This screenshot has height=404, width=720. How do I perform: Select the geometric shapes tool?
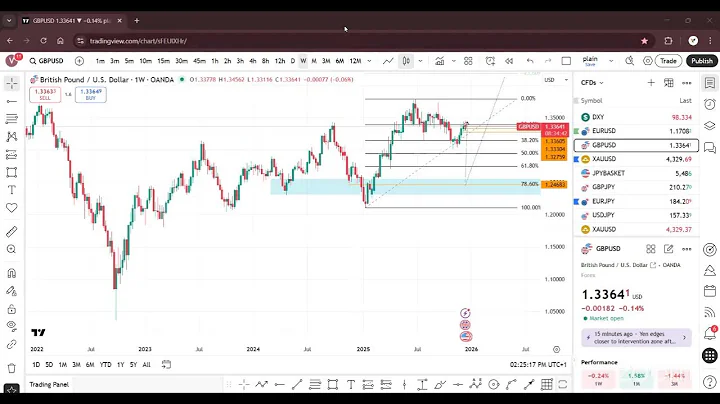[11, 173]
